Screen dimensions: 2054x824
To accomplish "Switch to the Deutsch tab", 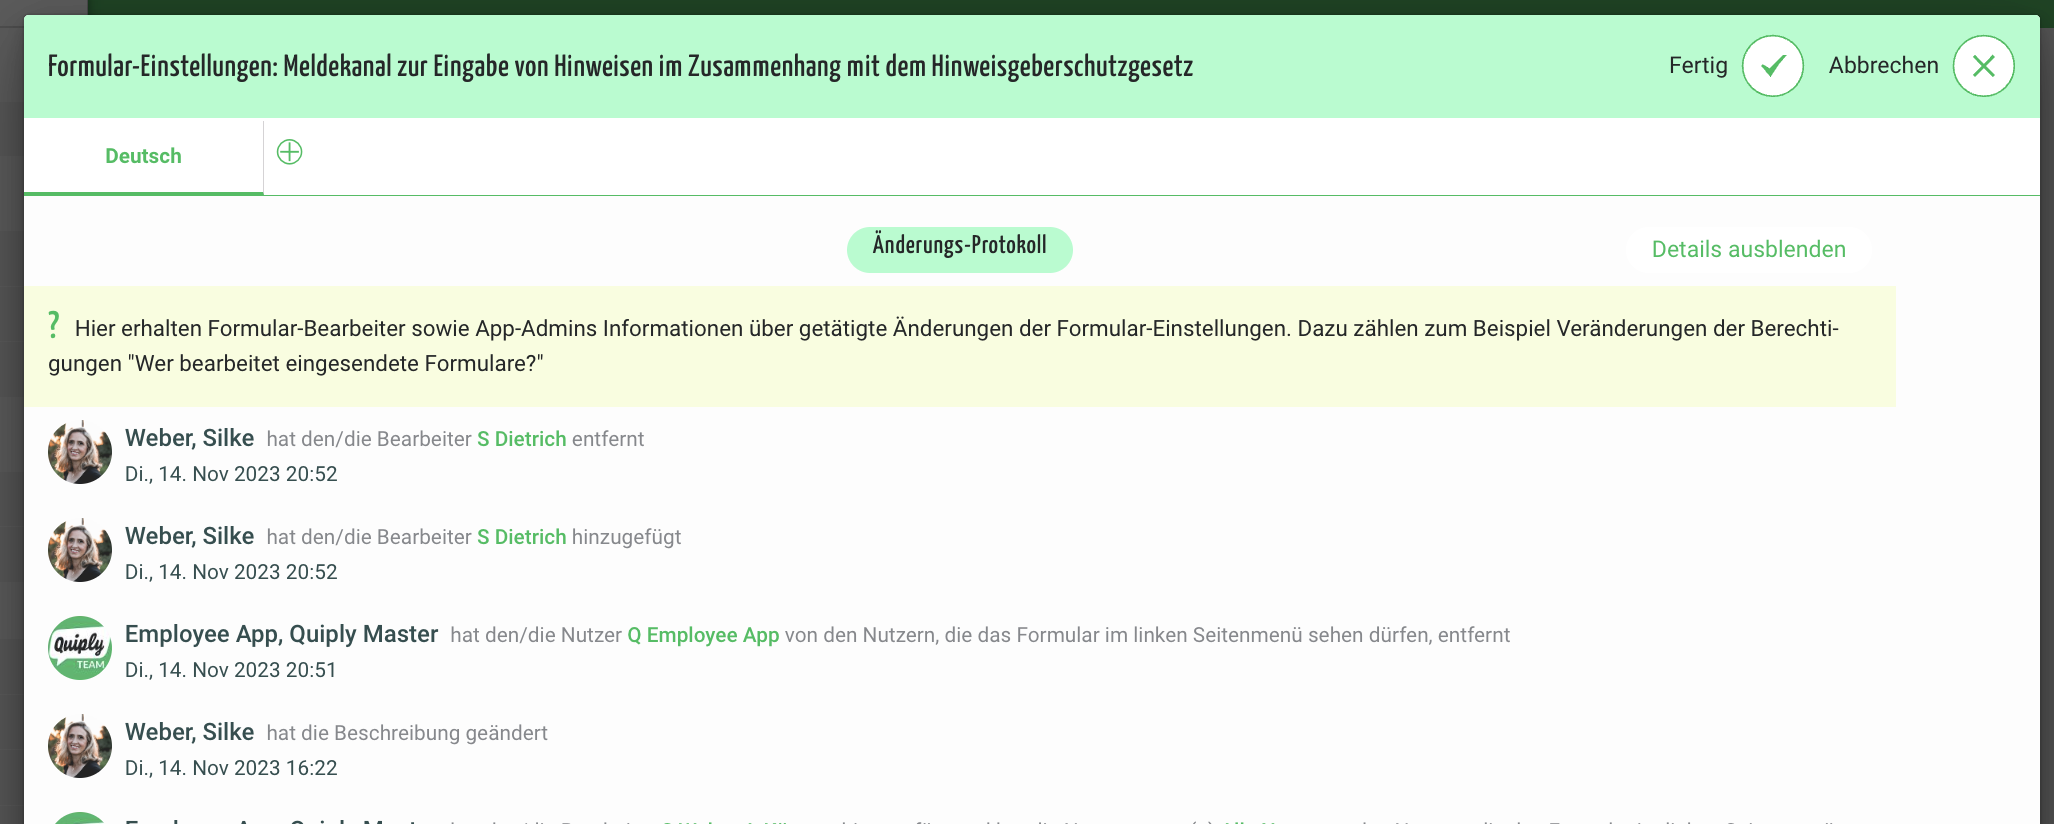I will point(143,156).
